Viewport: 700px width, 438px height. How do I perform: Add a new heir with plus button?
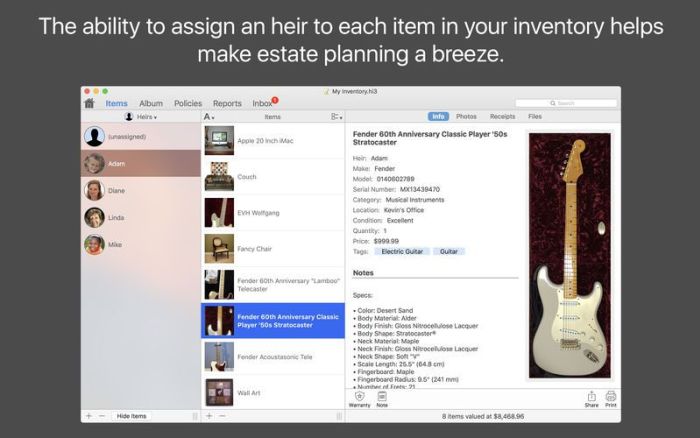coord(89,416)
